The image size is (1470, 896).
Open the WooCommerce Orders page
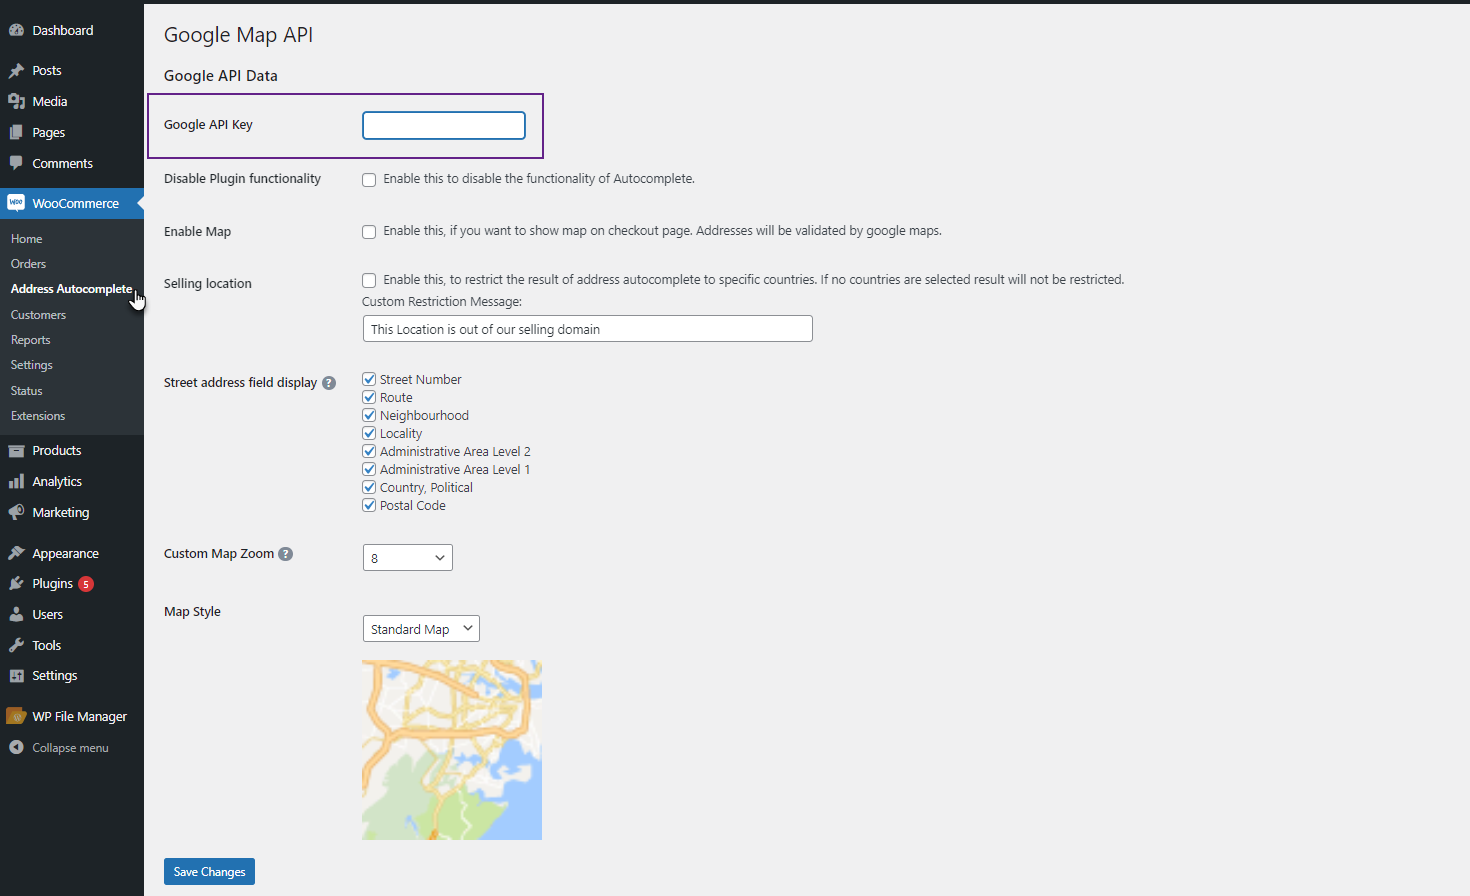pos(28,263)
